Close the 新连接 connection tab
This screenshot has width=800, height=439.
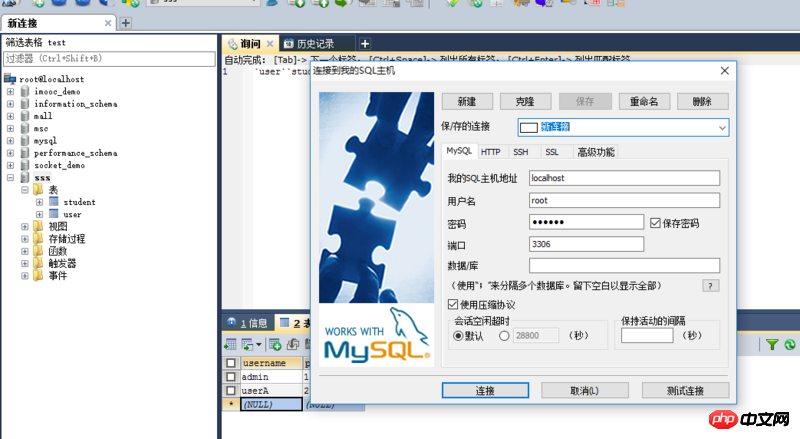[108, 23]
